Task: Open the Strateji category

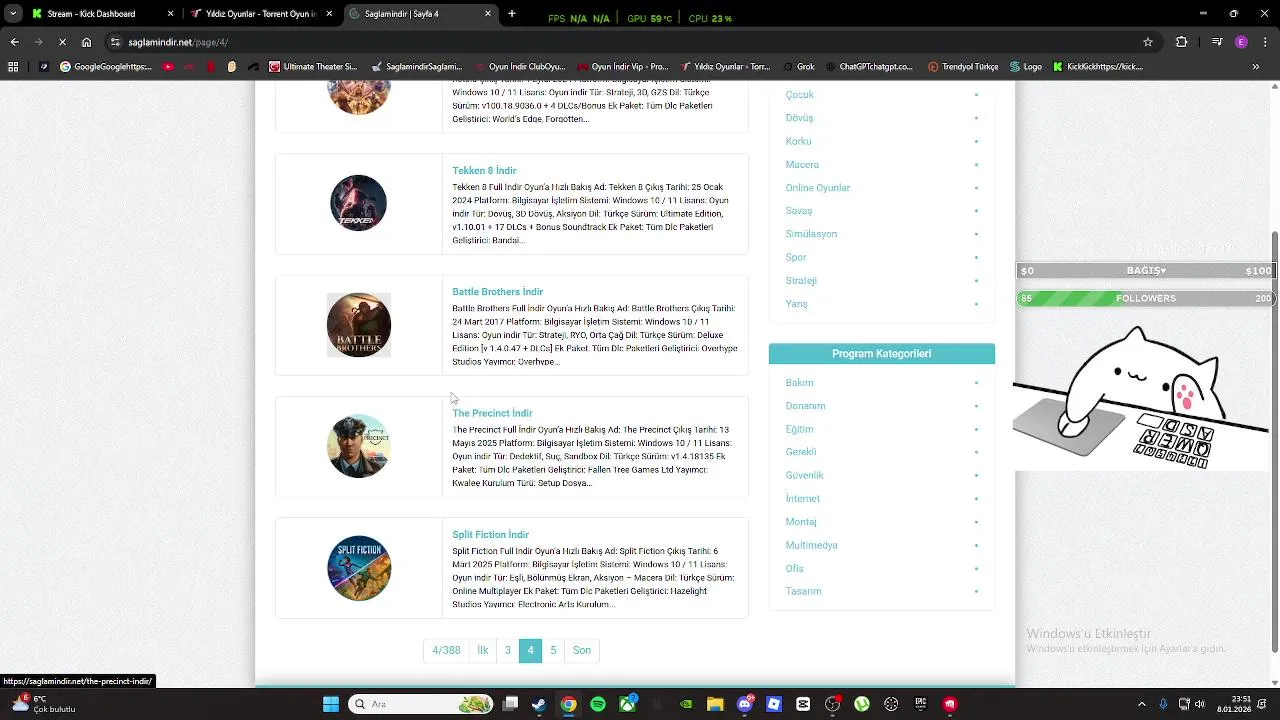Action: (801, 281)
